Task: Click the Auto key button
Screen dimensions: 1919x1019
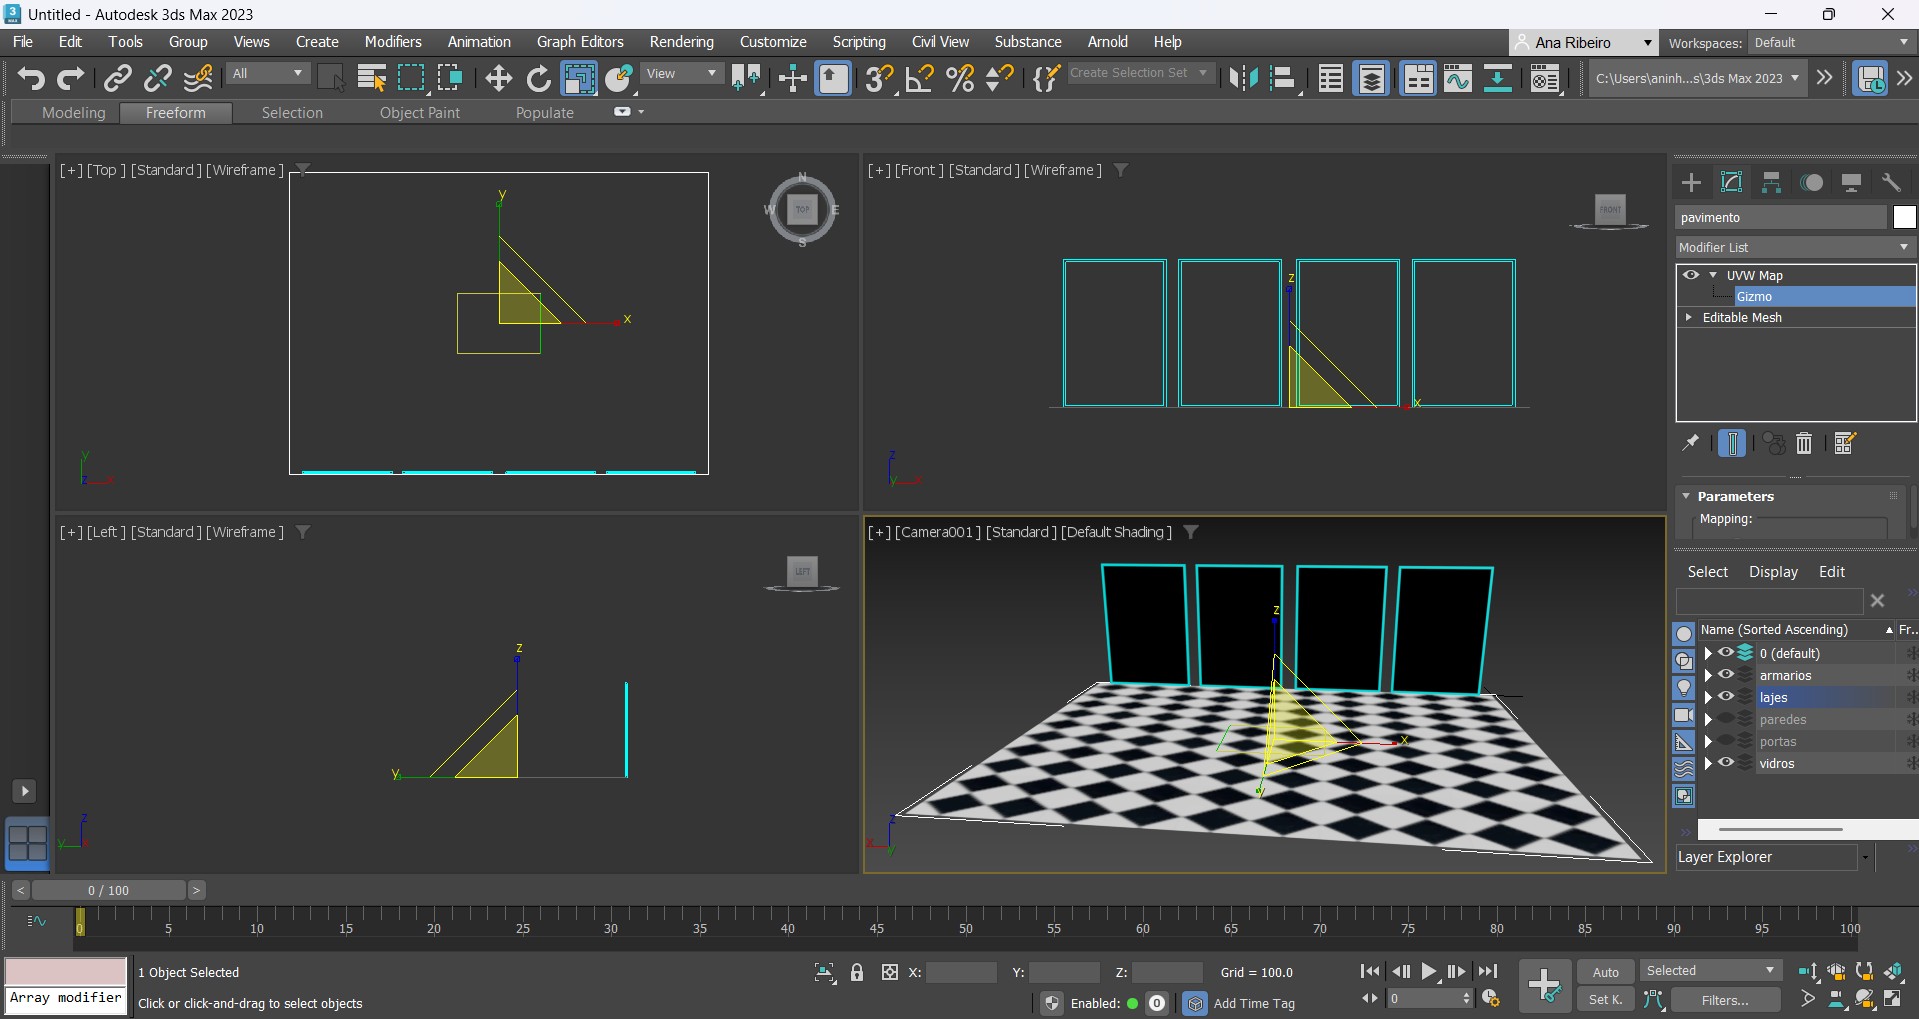Action: click(1605, 972)
